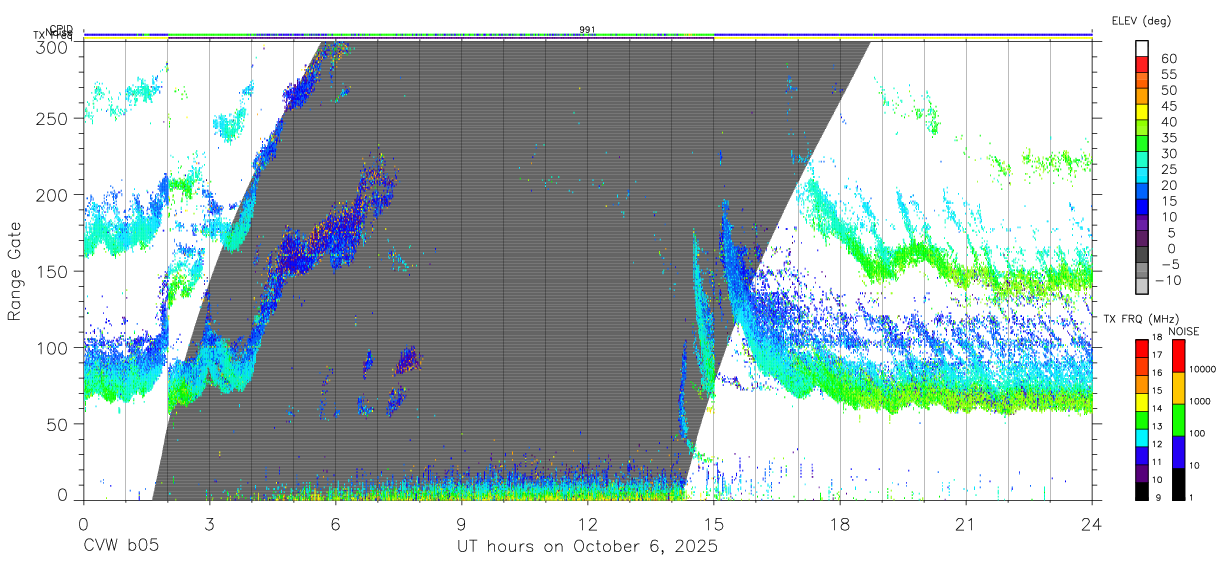Click the '18' UT hour x-axis label
Screen dimensions: 1228x567
(x=840, y=523)
